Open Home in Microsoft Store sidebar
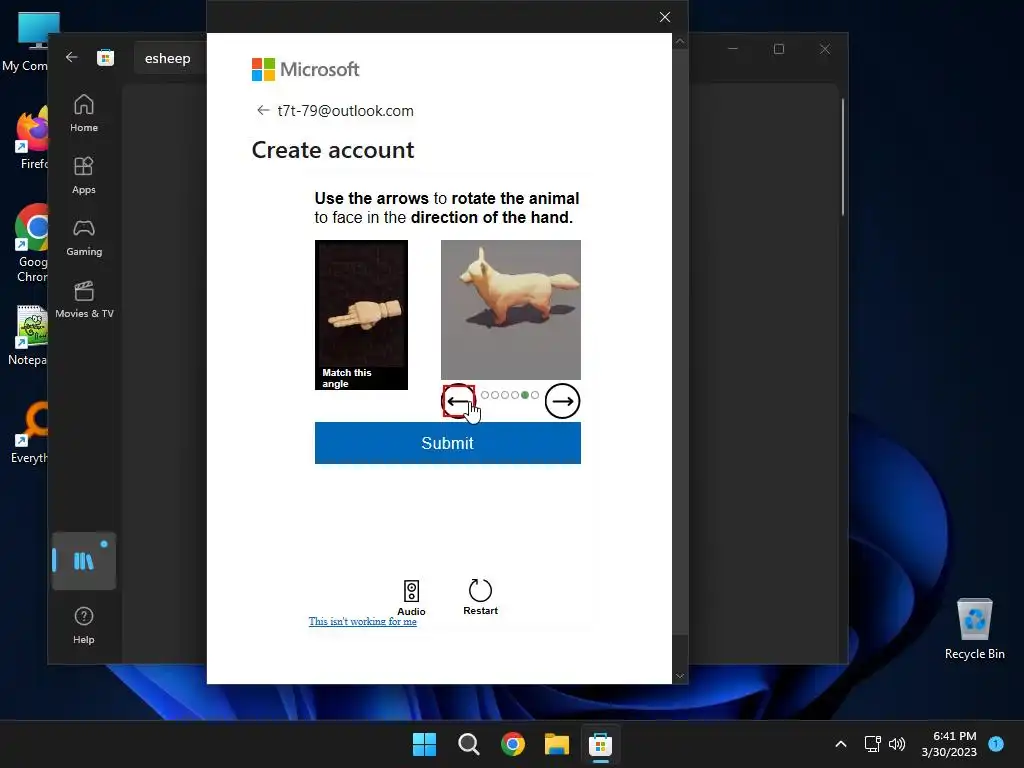 tap(84, 114)
